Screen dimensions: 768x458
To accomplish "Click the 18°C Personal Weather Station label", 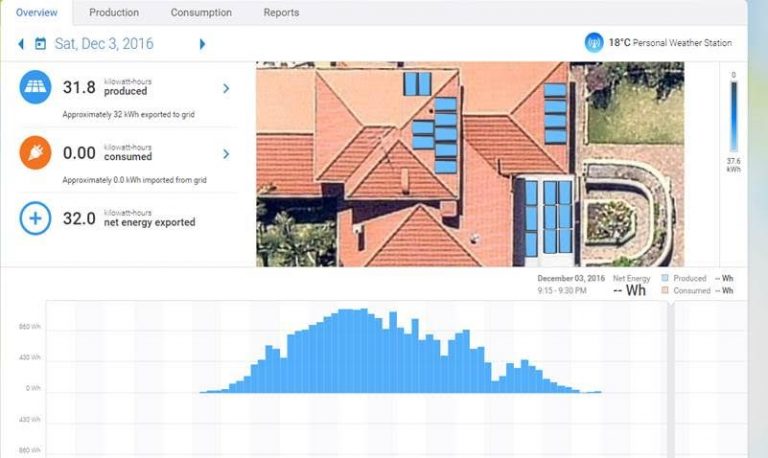I will [670, 43].
